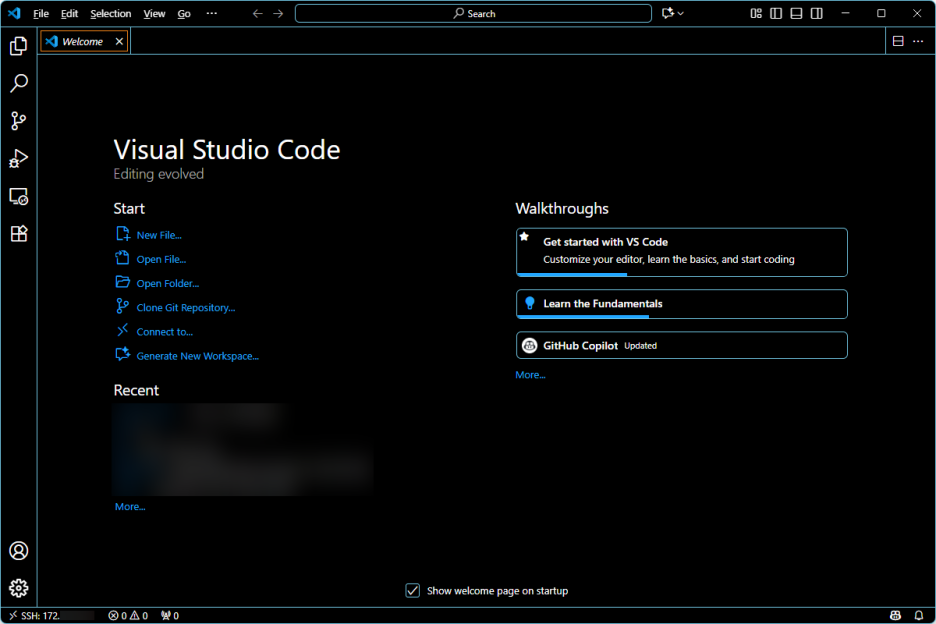Viewport: 936px width, 624px height.
Task: Click the forwarded ports status item
Action: pyautogui.click(x=170, y=616)
